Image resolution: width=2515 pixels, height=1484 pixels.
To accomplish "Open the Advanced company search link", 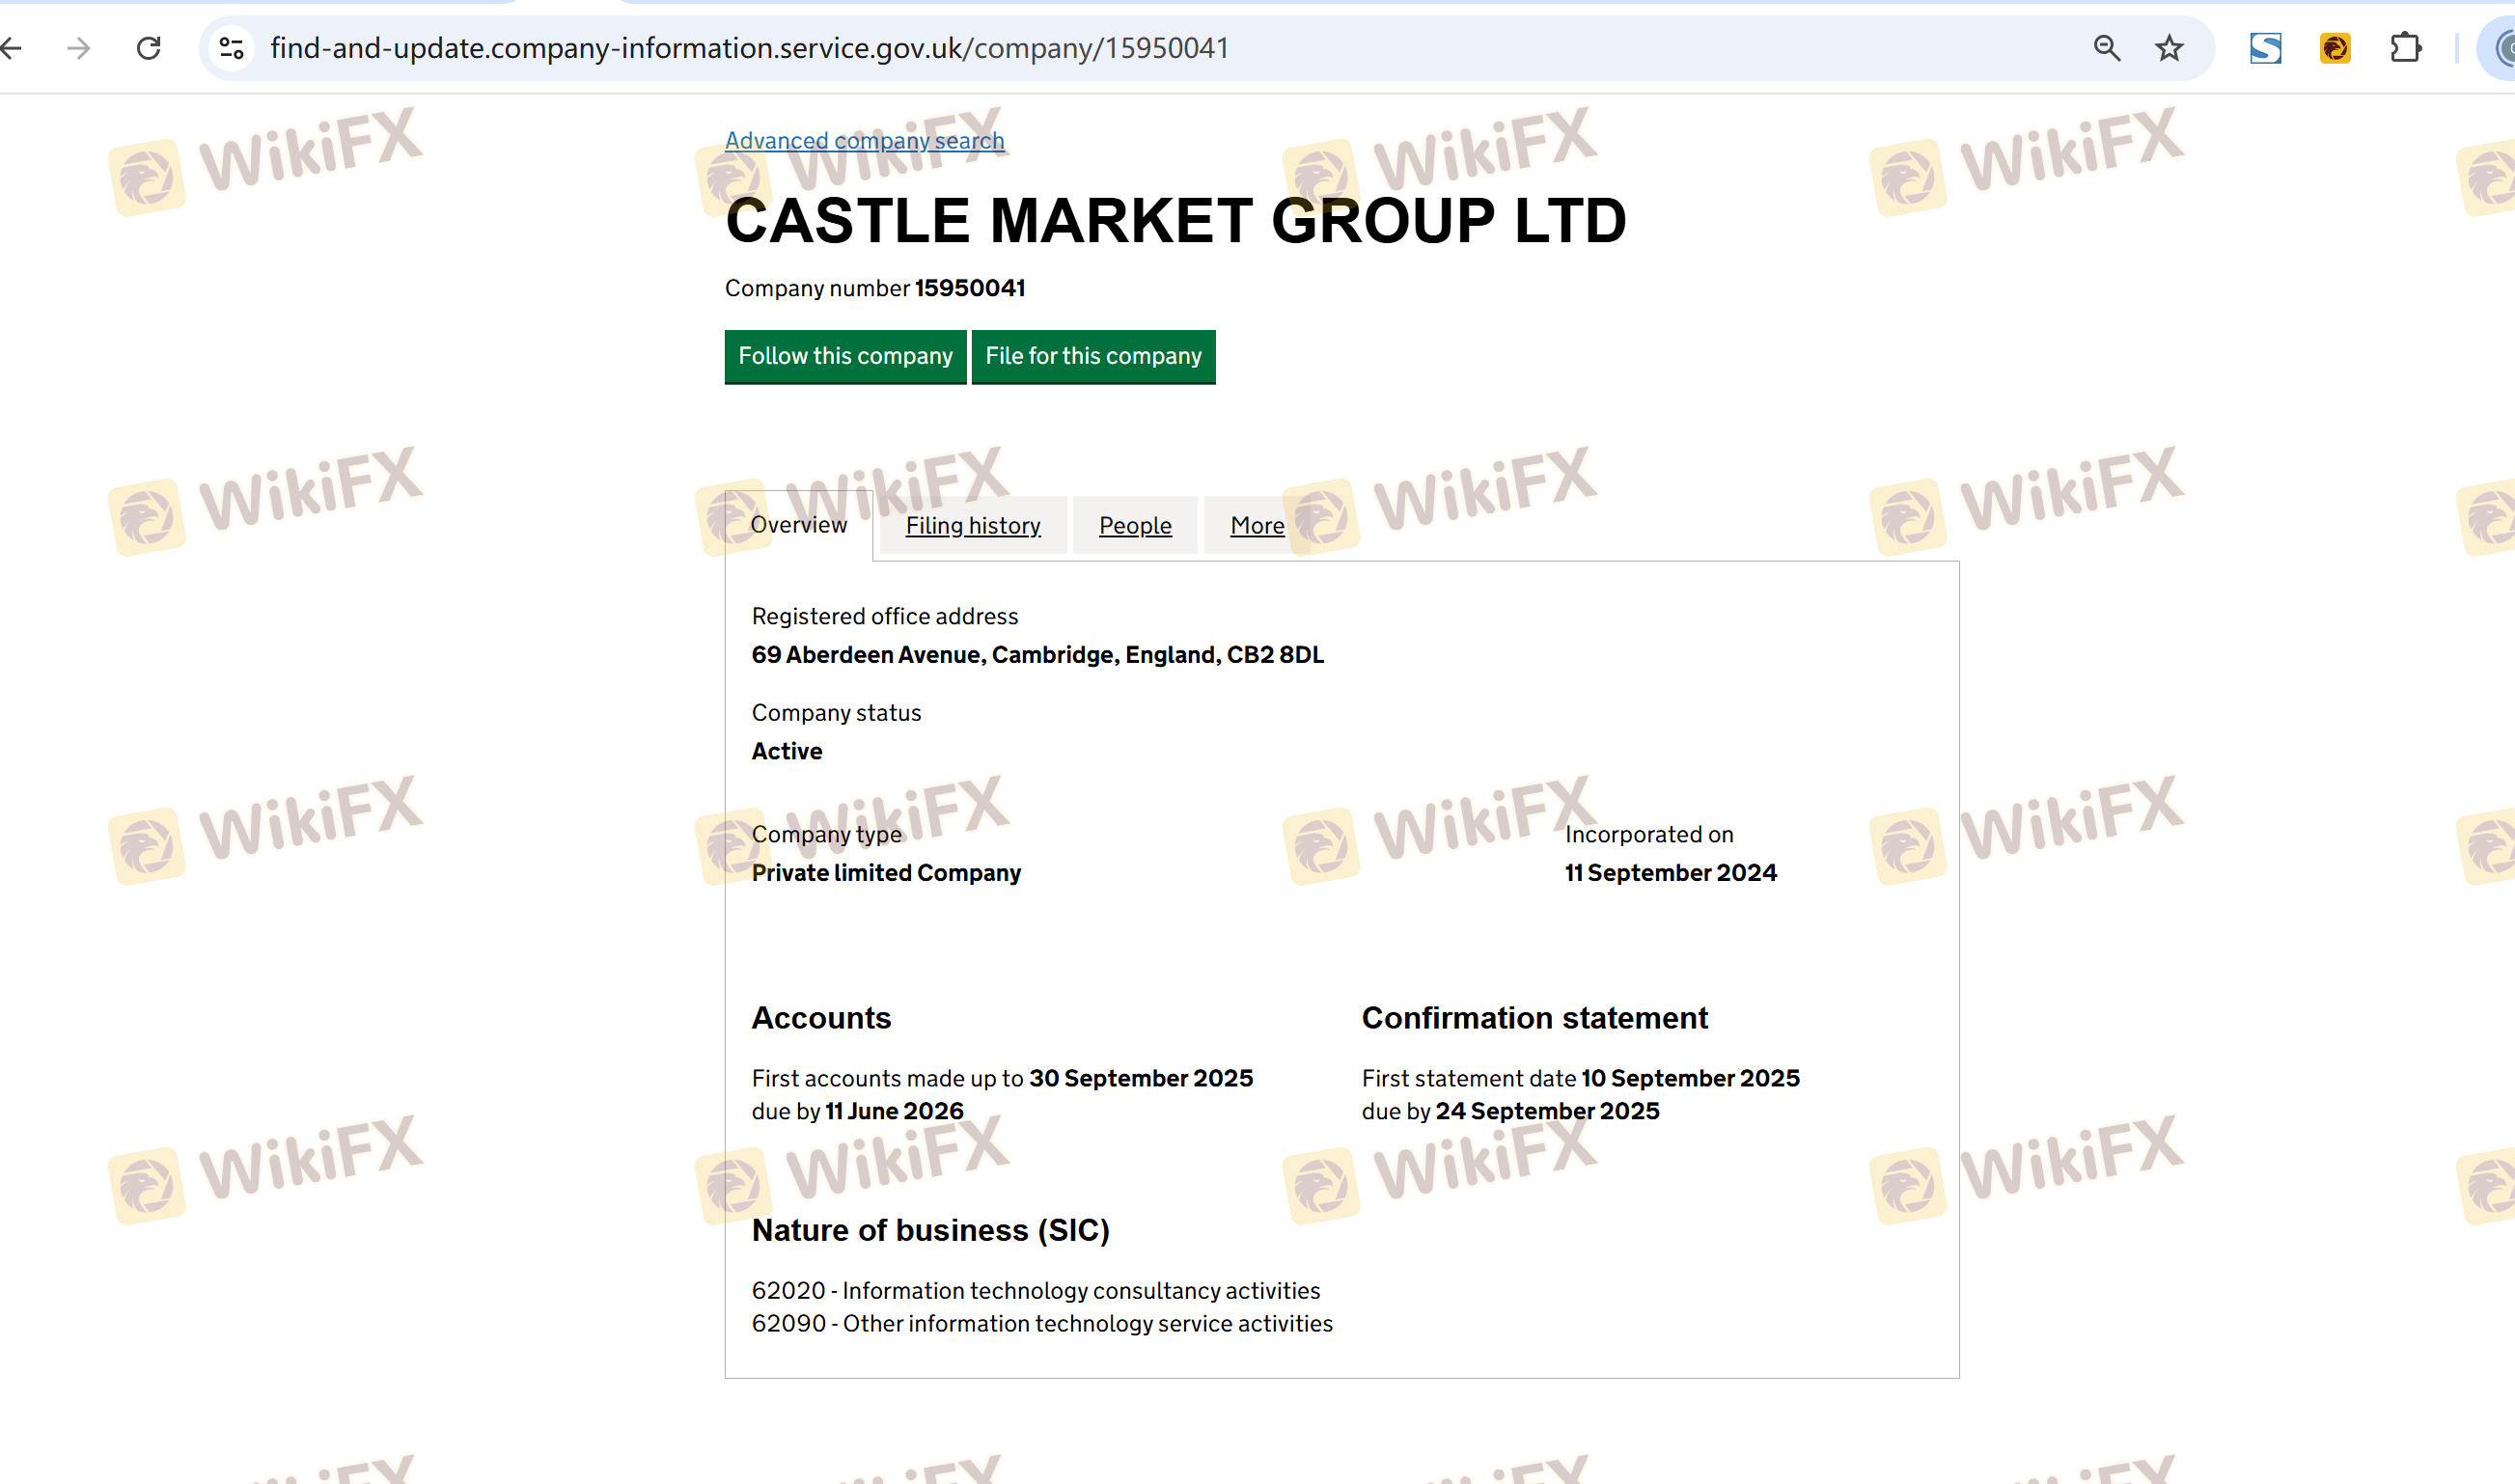I will click(864, 141).
